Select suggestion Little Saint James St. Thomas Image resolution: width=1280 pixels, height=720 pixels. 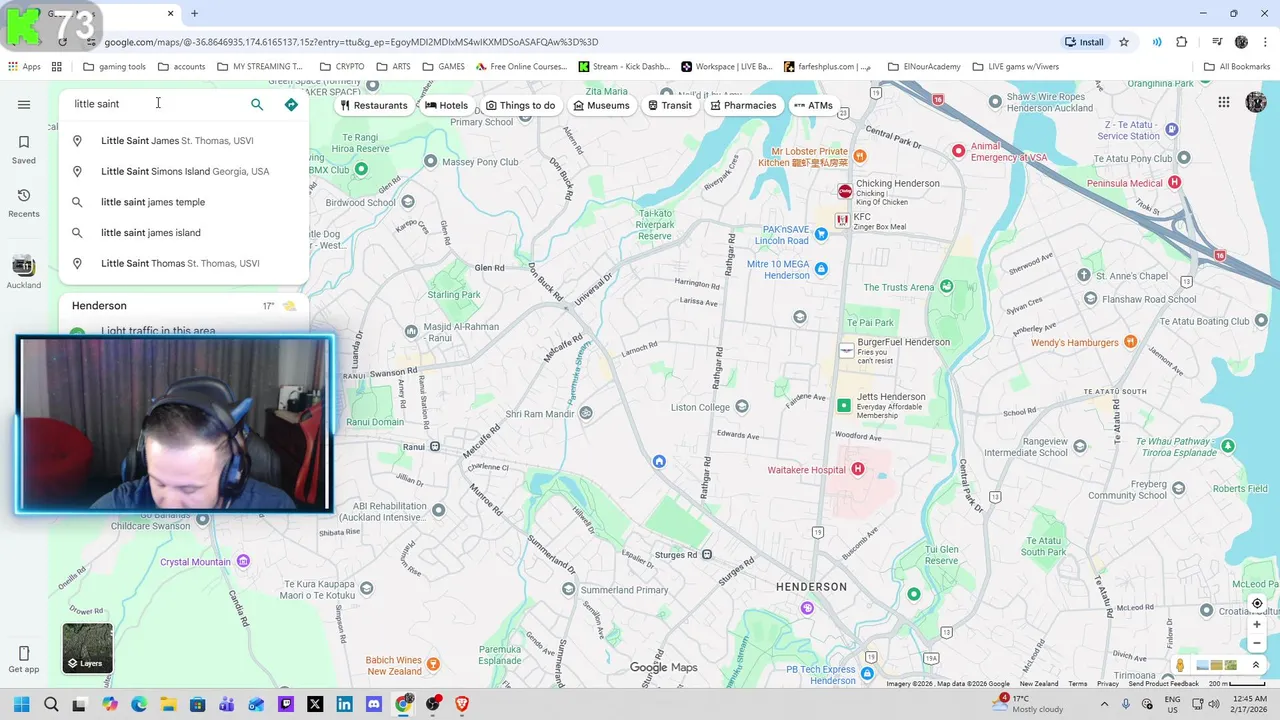[x=184, y=141]
